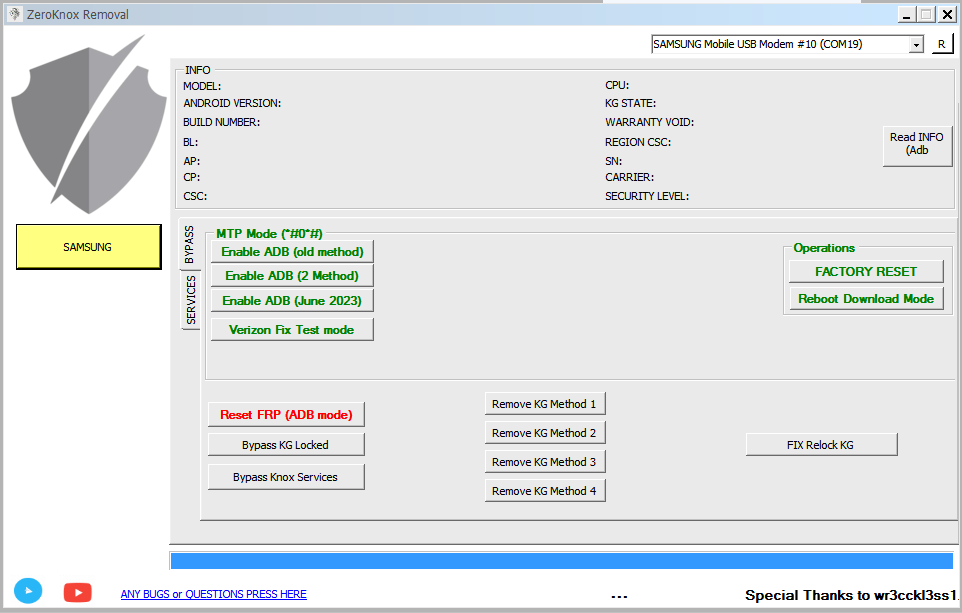Screen dimensions: 962x613
Task: Click the ZeroKnox shield logo
Action: [88, 124]
